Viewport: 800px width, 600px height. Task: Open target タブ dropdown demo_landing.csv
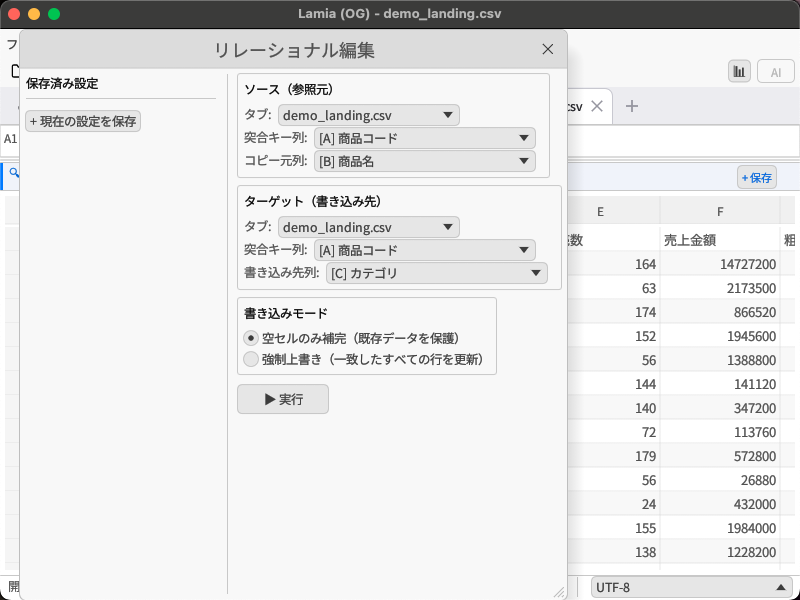click(368, 227)
